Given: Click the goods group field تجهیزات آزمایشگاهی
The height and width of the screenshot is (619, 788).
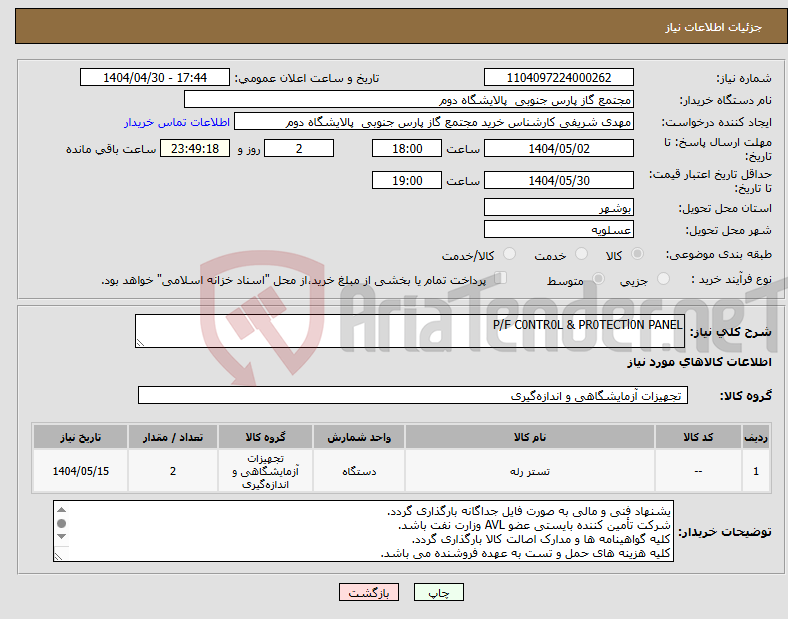Looking at the screenshot, I should tap(413, 395).
